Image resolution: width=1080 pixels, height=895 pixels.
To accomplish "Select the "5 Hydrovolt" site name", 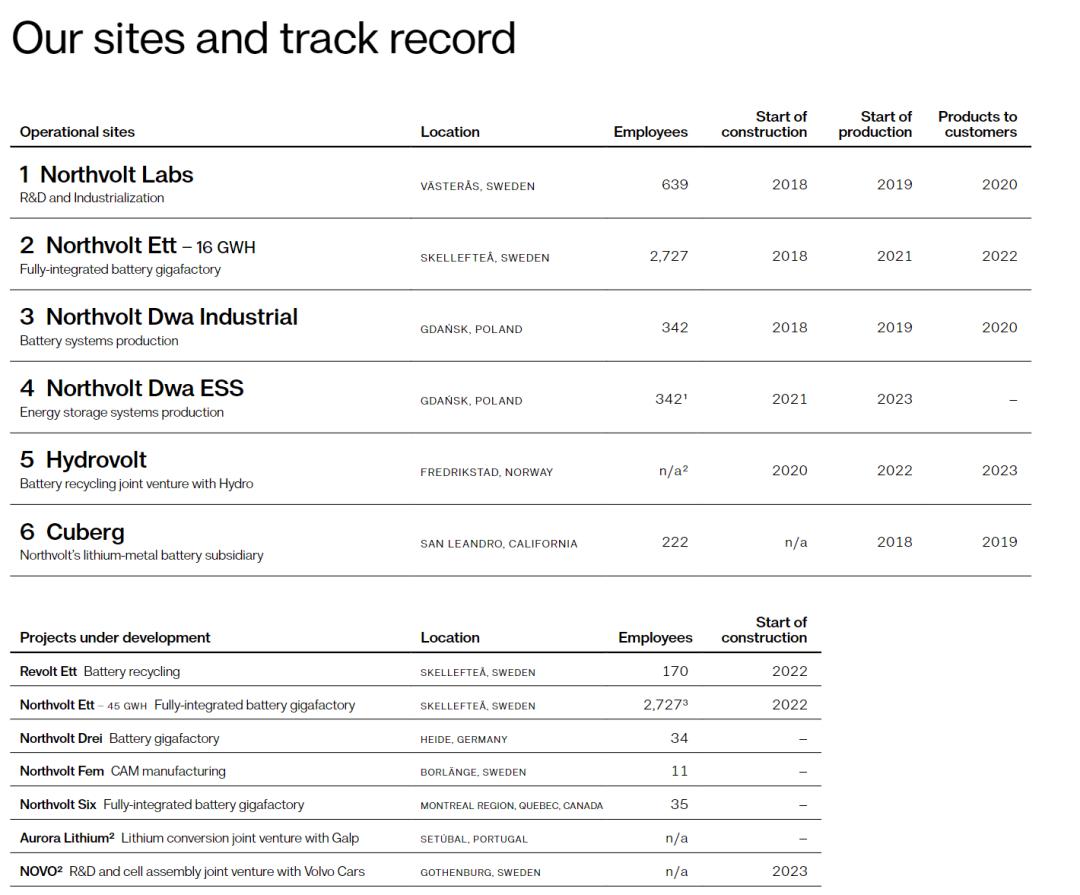I will (83, 460).
